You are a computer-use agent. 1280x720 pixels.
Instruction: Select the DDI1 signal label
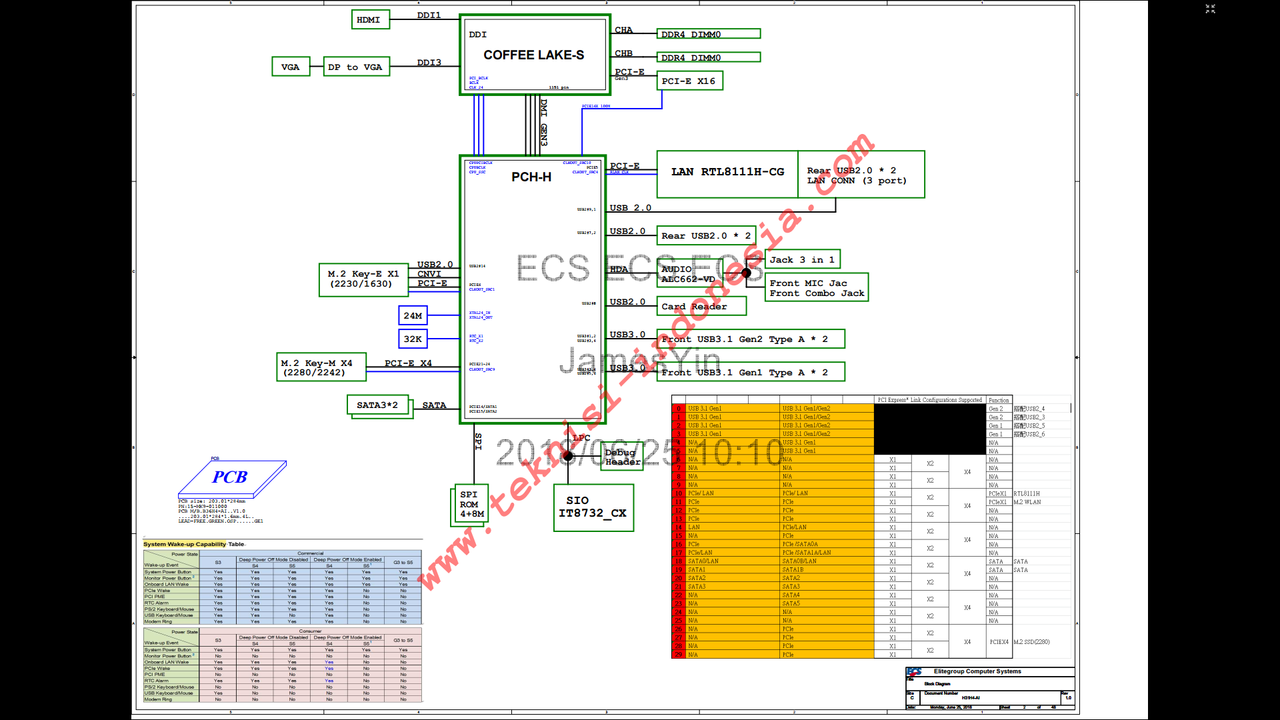(x=429, y=15)
